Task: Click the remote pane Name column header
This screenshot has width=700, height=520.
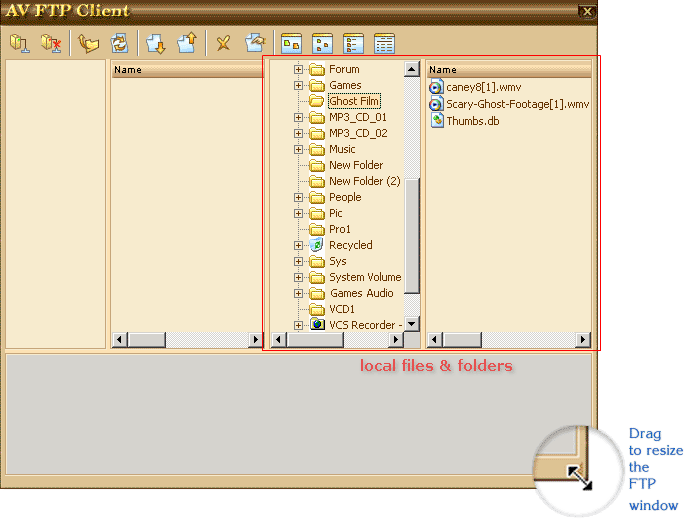Action: coord(188,70)
